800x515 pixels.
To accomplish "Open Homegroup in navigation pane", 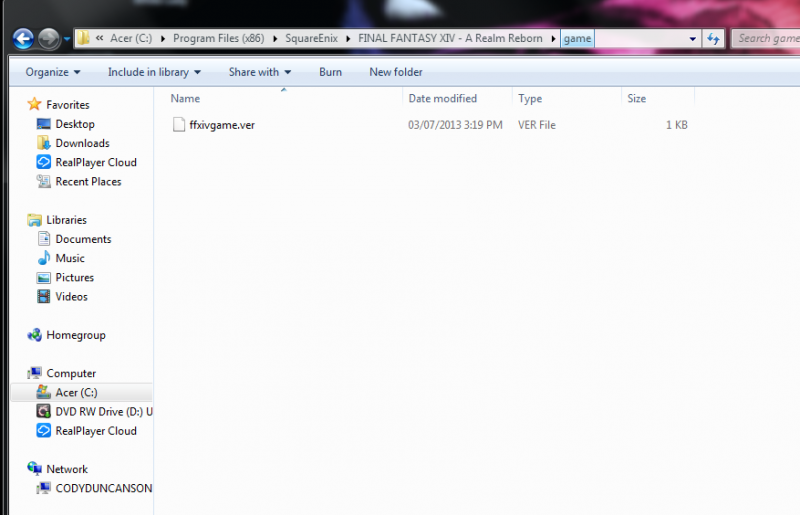I will pyautogui.click(x=76, y=335).
